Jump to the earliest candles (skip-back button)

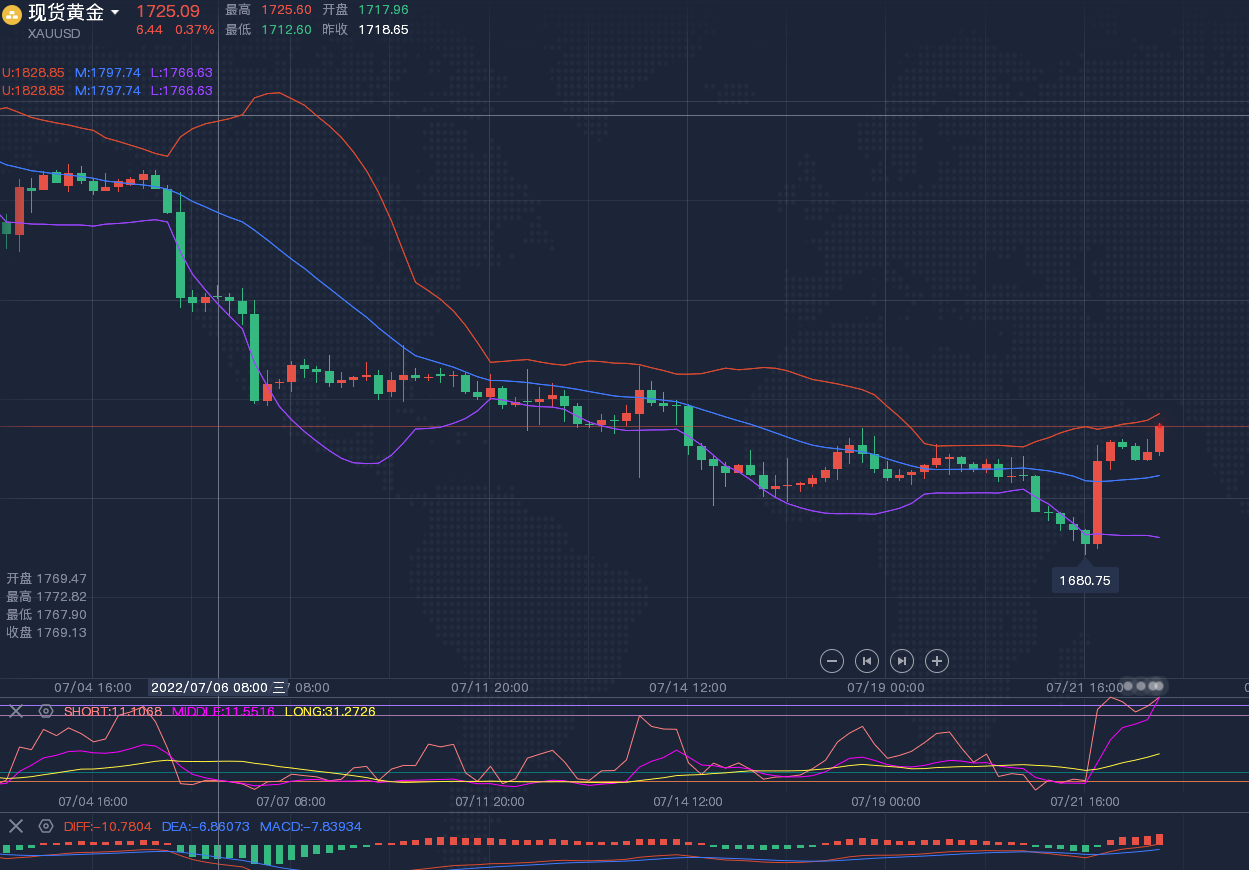point(867,660)
